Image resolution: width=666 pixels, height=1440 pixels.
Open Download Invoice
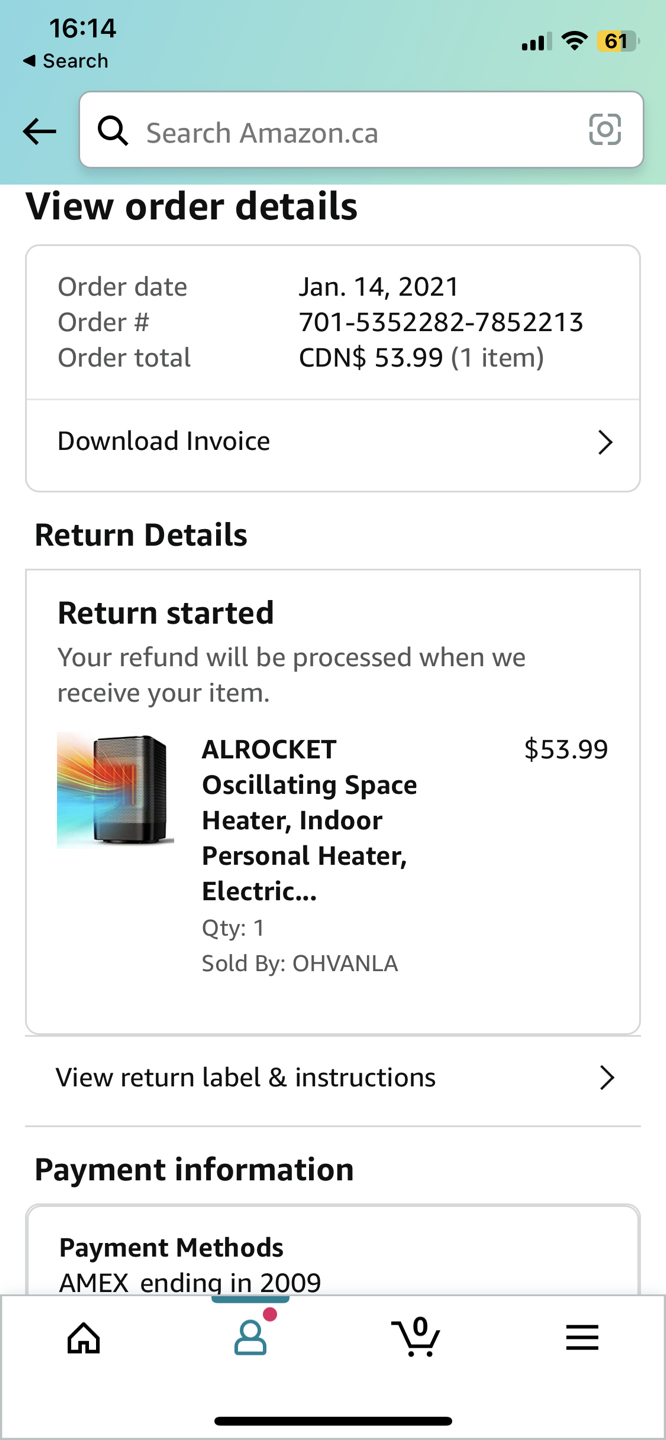point(164,441)
